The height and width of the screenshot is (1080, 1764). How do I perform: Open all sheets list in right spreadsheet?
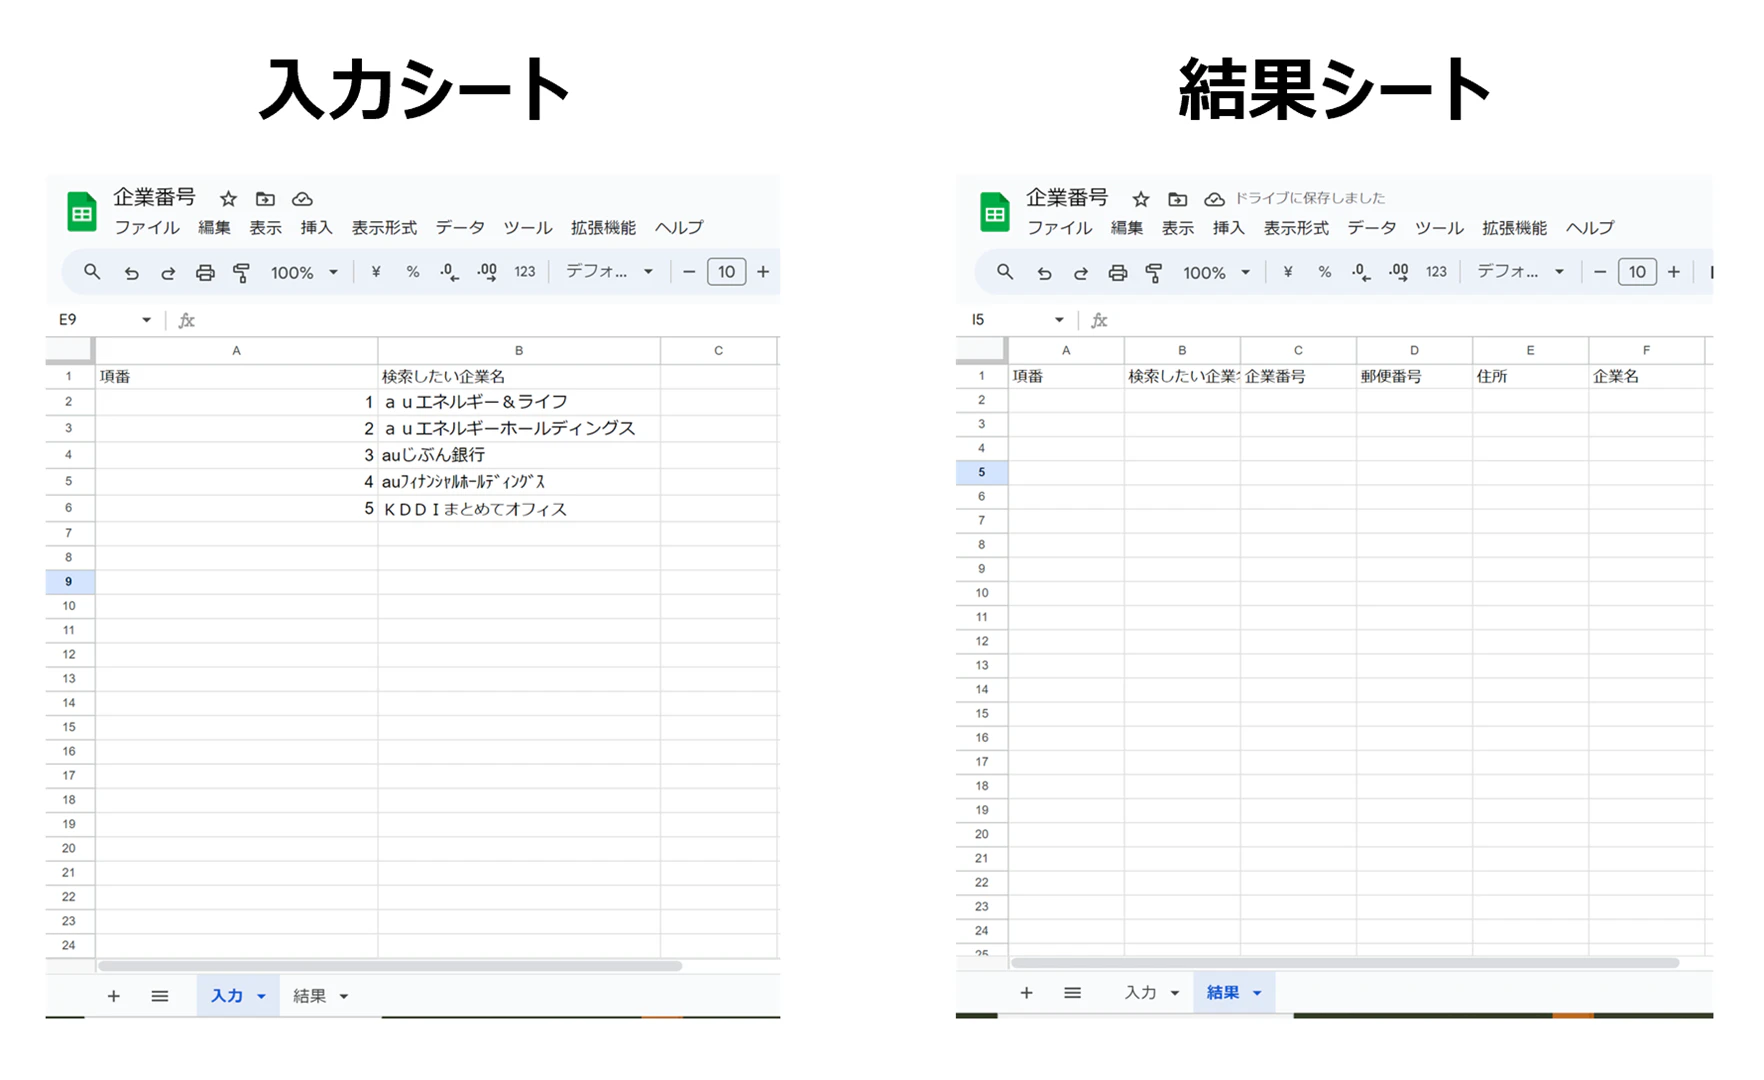click(1072, 993)
